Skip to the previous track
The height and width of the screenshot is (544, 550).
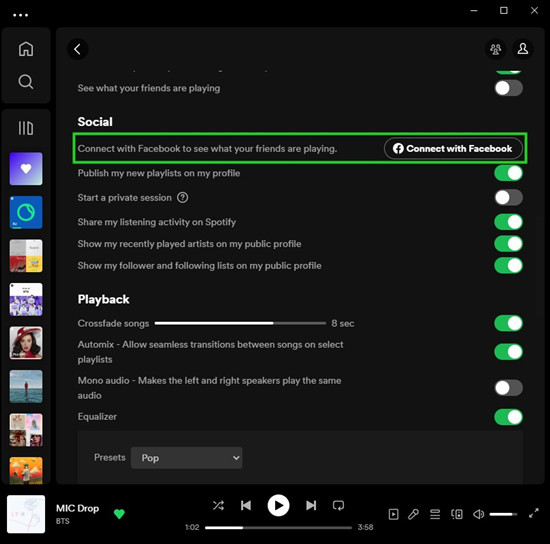pos(246,505)
